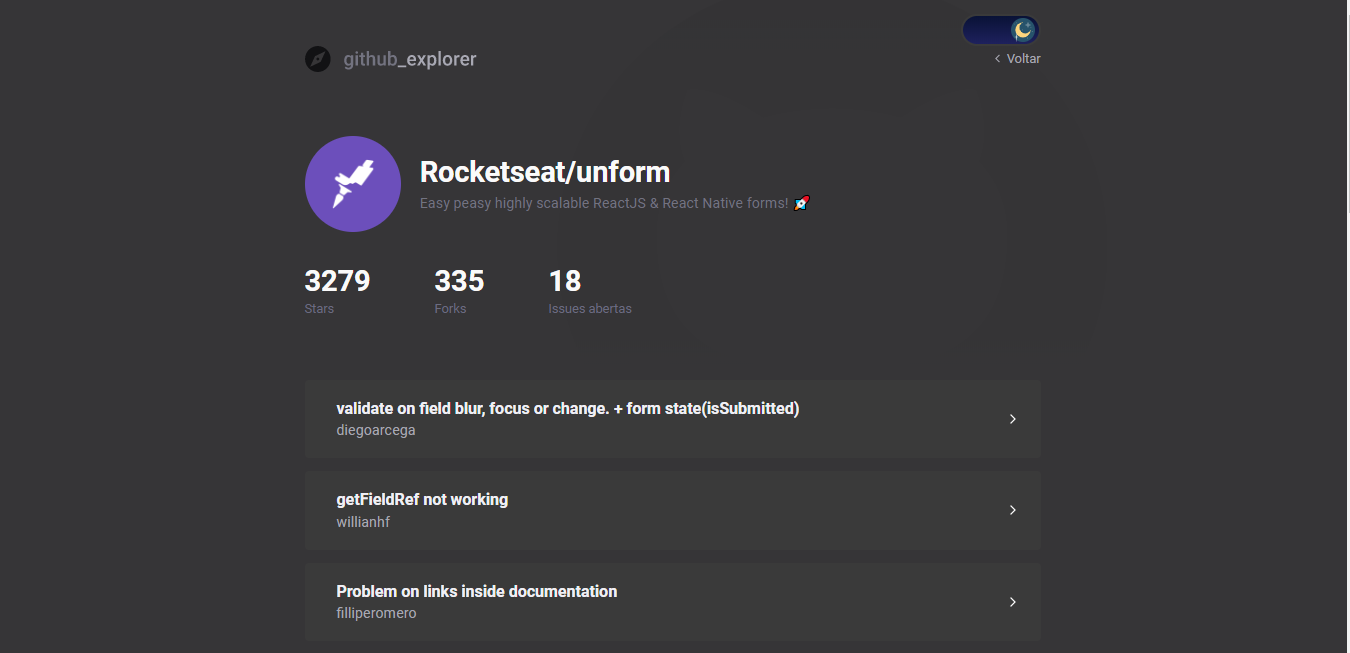This screenshot has width=1350, height=653.
Task: Click the github_explorer logo text
Action: coord(410,59)
